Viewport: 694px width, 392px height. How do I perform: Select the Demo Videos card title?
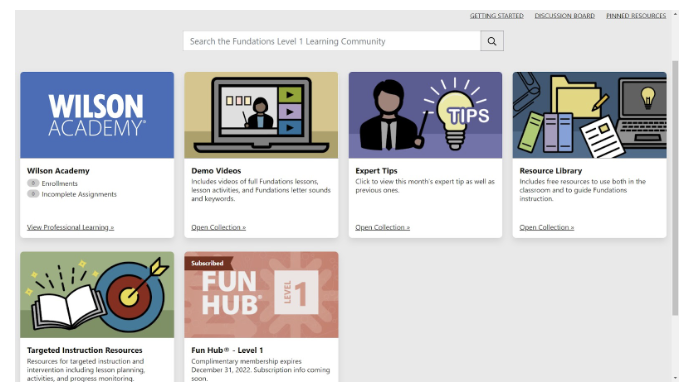(x=216, y=171)
